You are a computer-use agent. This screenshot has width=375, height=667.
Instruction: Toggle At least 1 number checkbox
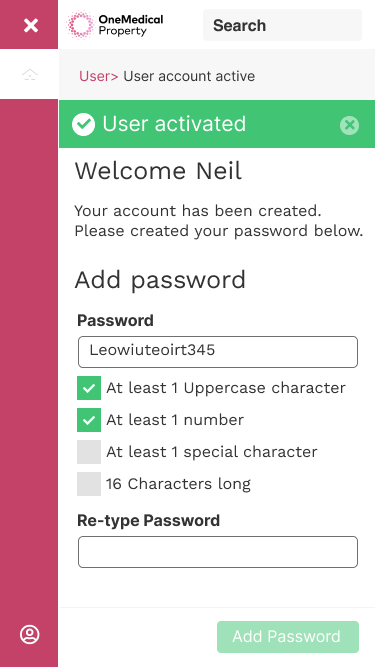pyautogui.click(x=89, y=420)
